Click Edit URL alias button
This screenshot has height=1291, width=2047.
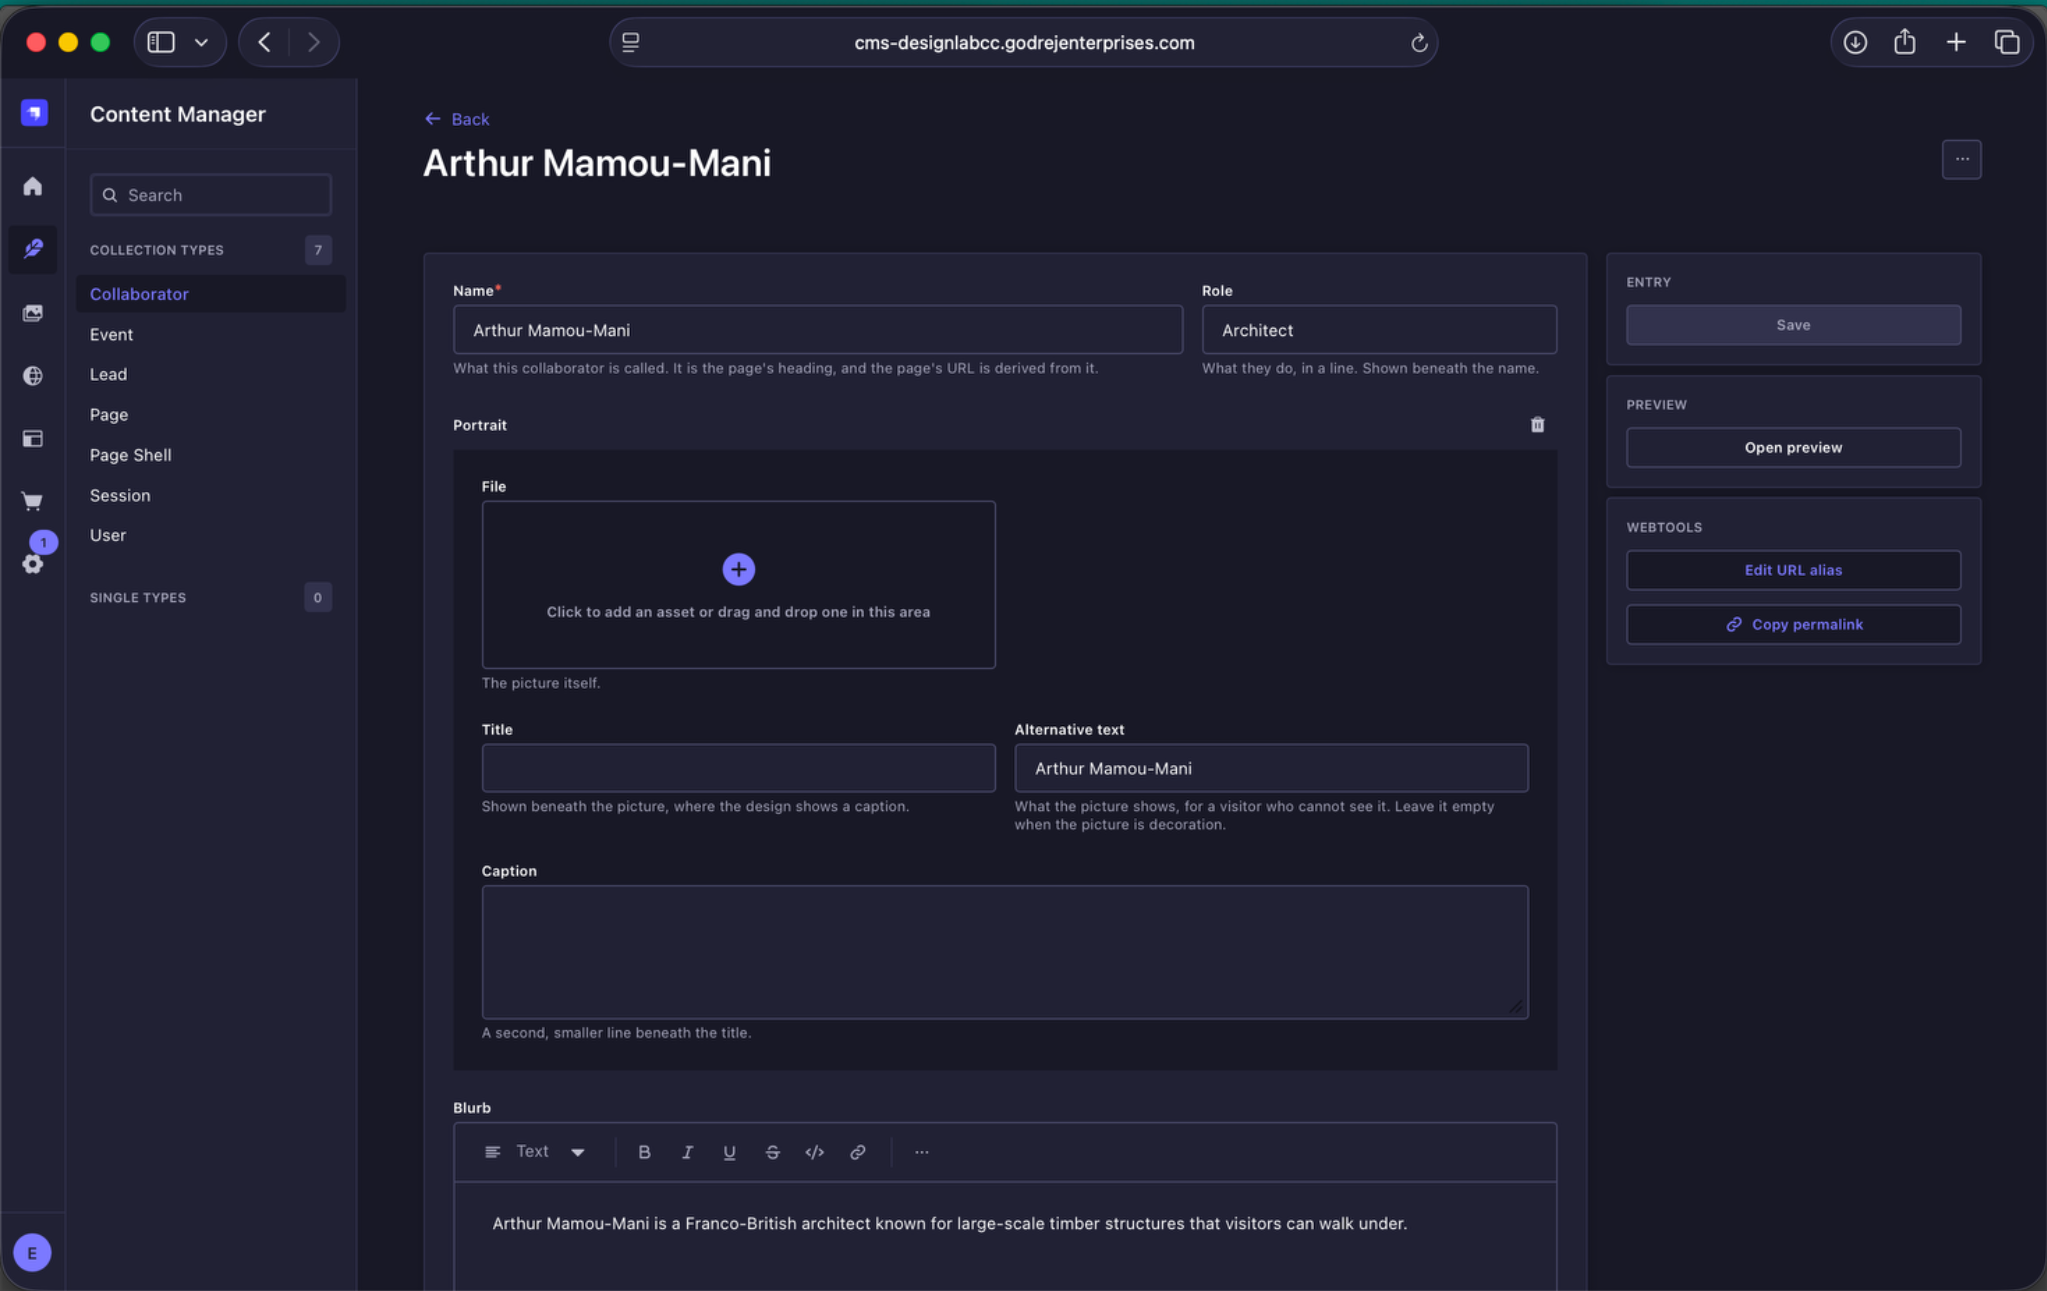tap(1793, 570)
